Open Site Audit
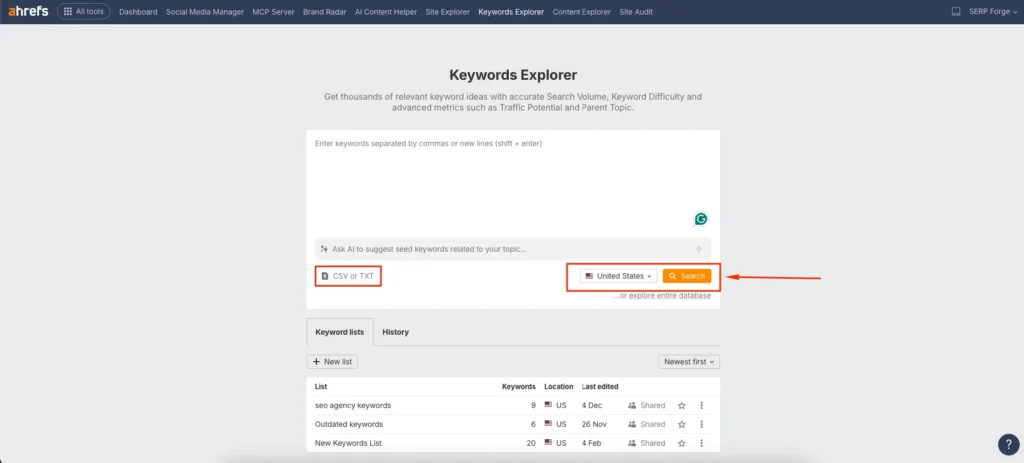The height and width of the screenshot is (463, 1024). 636,12
